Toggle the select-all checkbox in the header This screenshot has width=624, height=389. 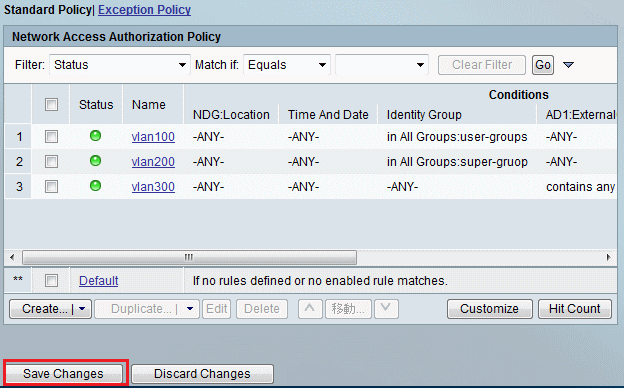click(51, 105)
